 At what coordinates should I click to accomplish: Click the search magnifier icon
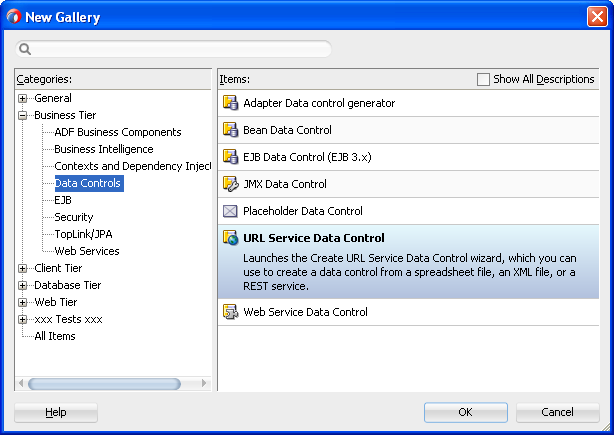click(25, 49)
